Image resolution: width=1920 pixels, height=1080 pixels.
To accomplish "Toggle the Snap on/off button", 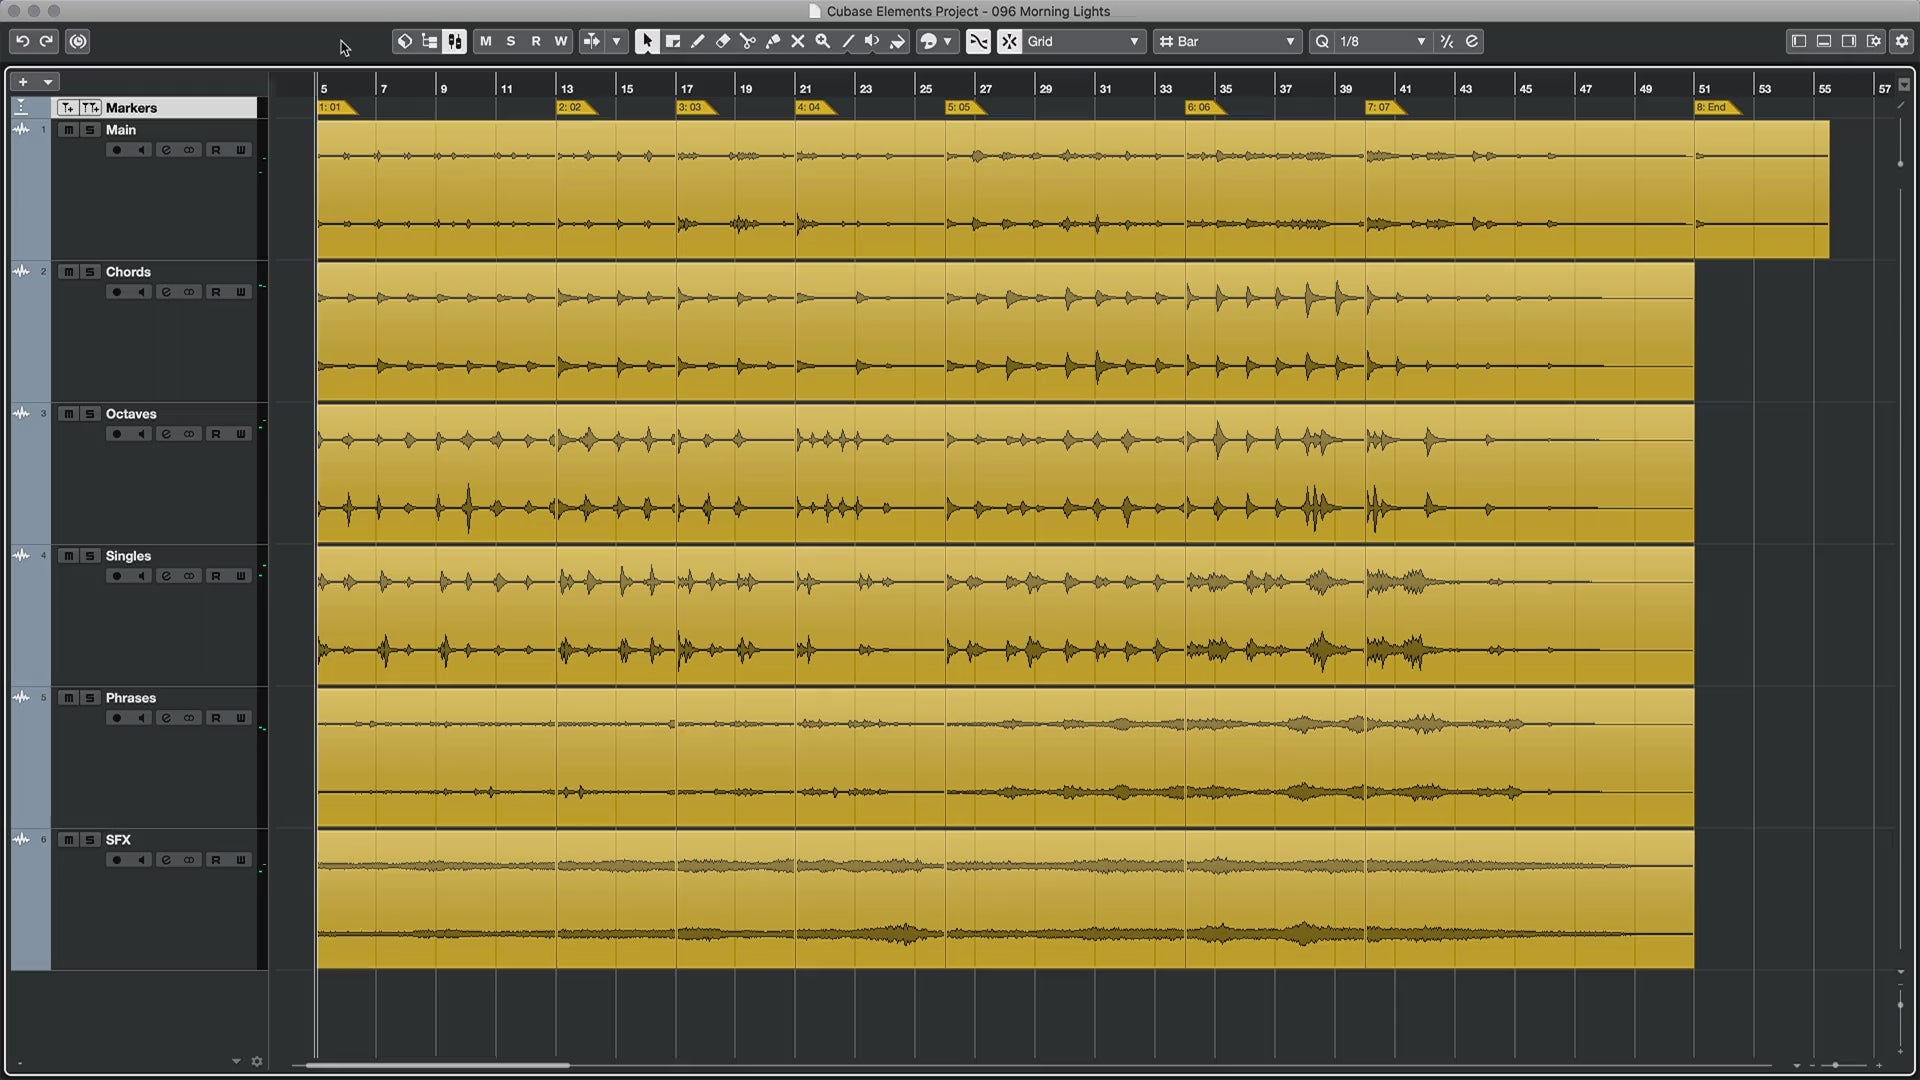I will [1009, 41].
